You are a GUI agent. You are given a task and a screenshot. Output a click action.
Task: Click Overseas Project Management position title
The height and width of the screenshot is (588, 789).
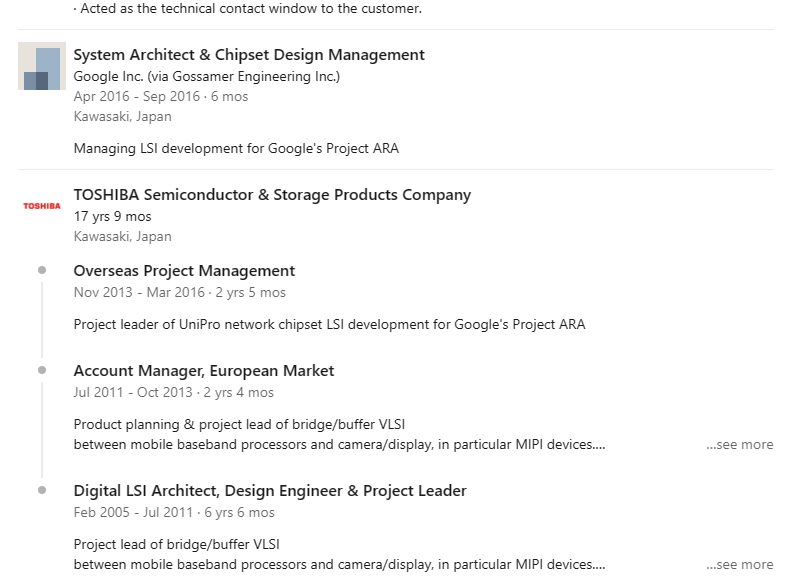(x=184, y=271)
